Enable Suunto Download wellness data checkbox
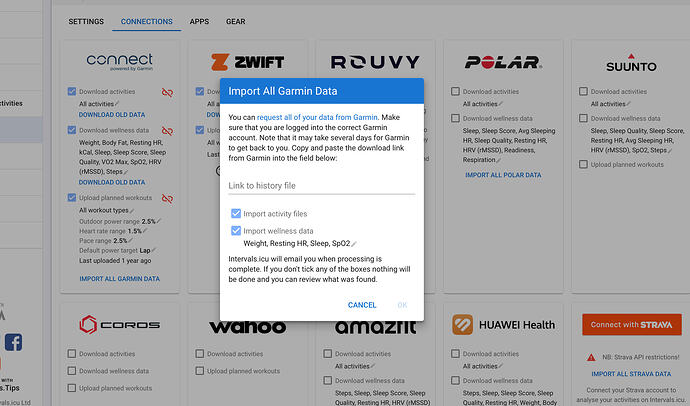Viewport: 690px width, 406px height. click(584, 118)
